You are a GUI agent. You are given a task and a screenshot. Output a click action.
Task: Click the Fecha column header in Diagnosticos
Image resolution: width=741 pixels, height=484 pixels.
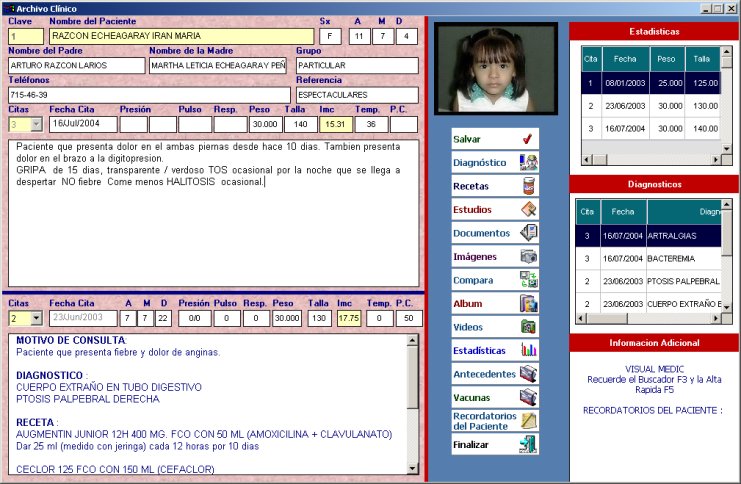pyautogui.click(x=623, y=212)
